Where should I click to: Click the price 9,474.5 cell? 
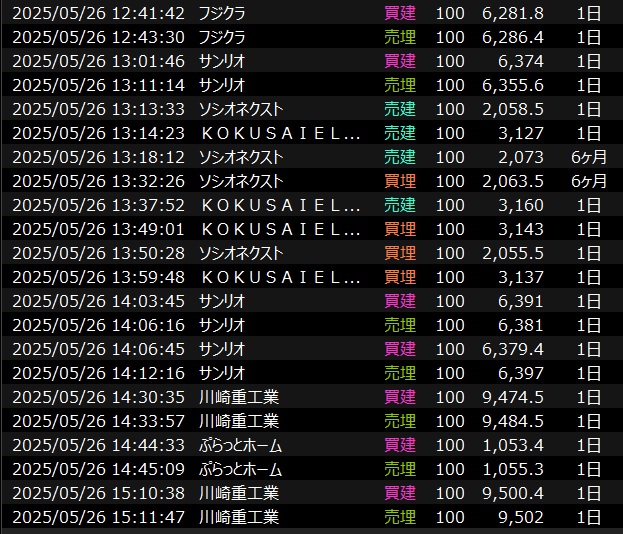(x=513, y=397)
